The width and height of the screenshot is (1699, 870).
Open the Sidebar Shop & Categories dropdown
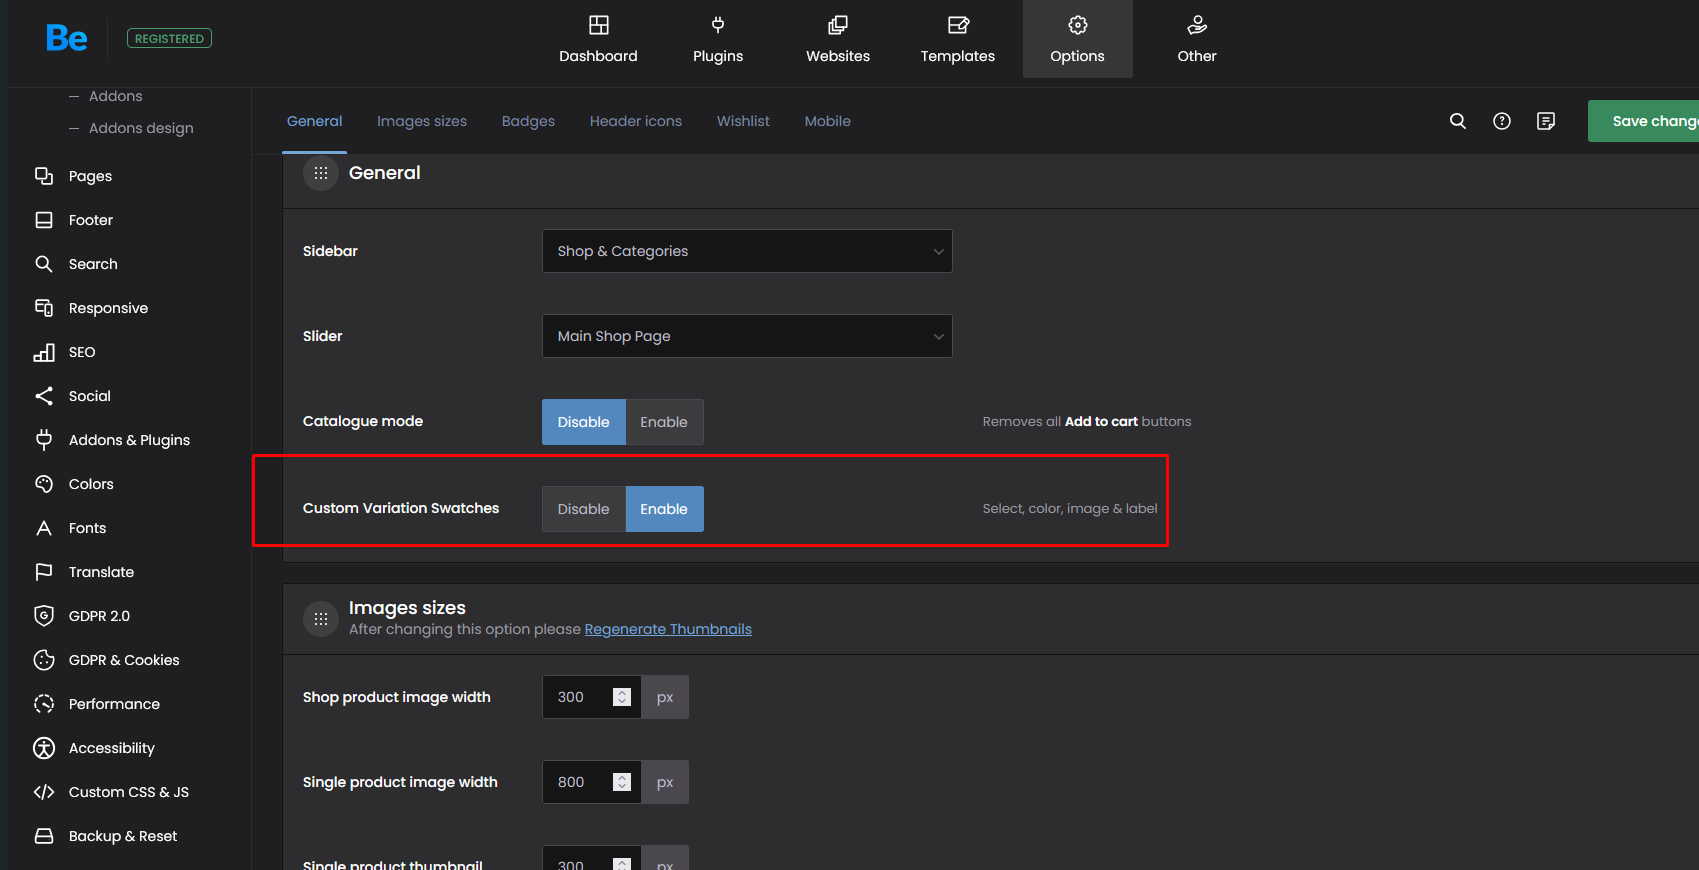point(747,251)
